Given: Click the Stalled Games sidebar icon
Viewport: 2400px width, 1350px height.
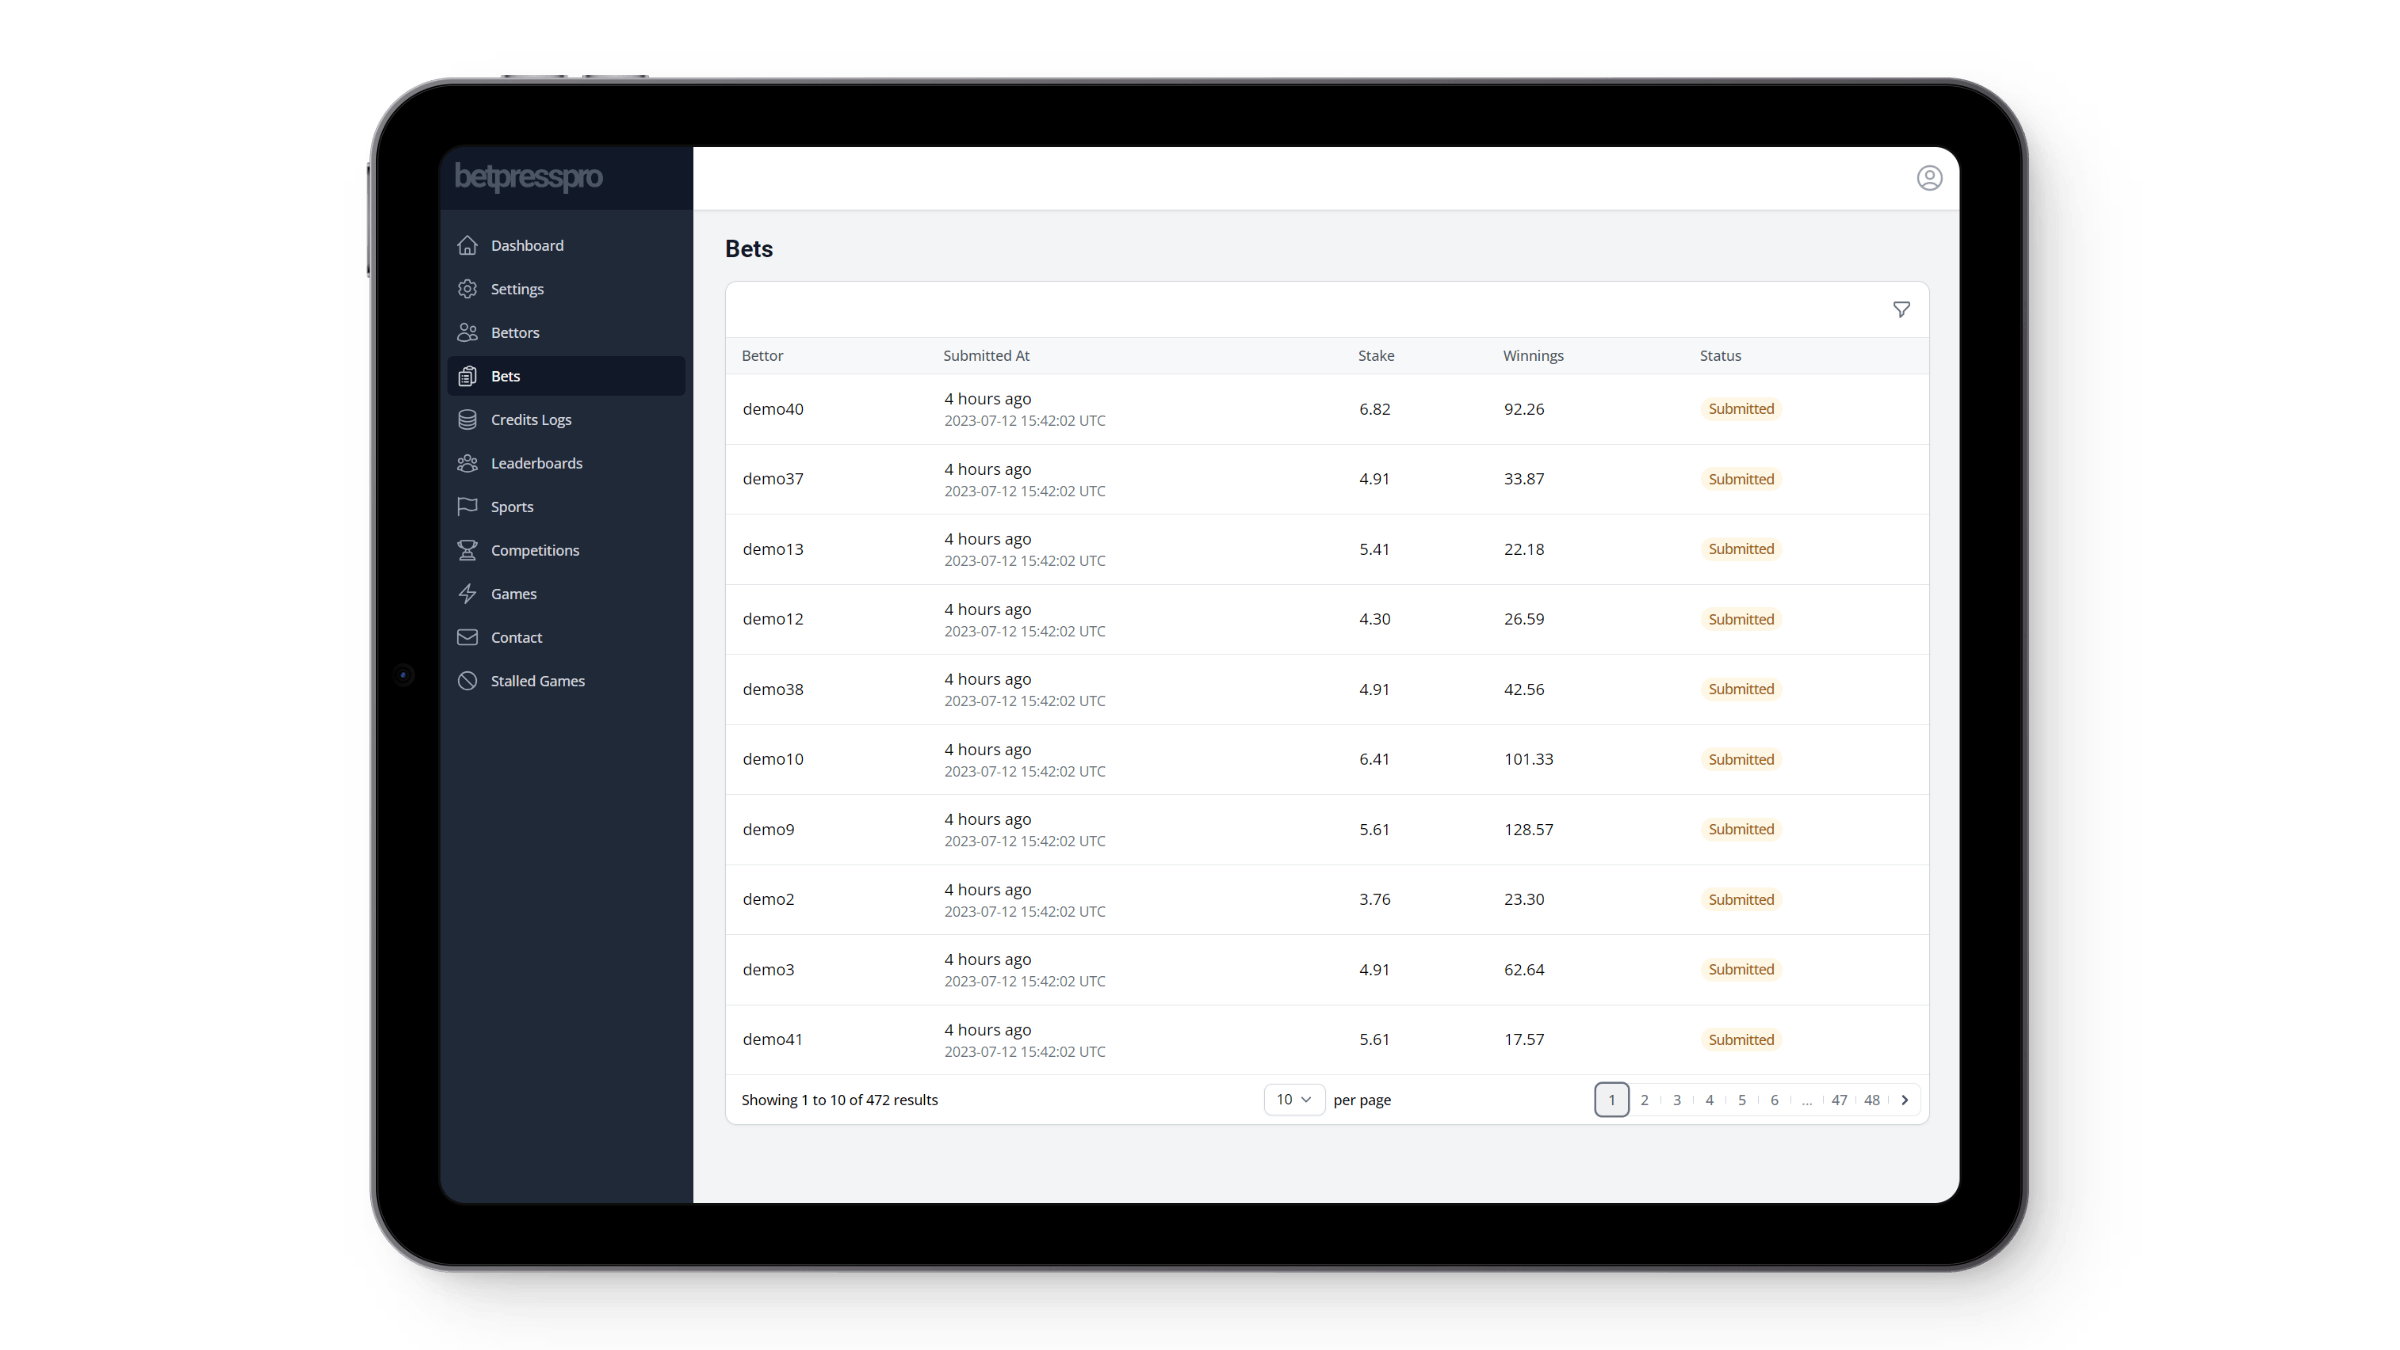Looking at the screenshot, I should point(470,681).
